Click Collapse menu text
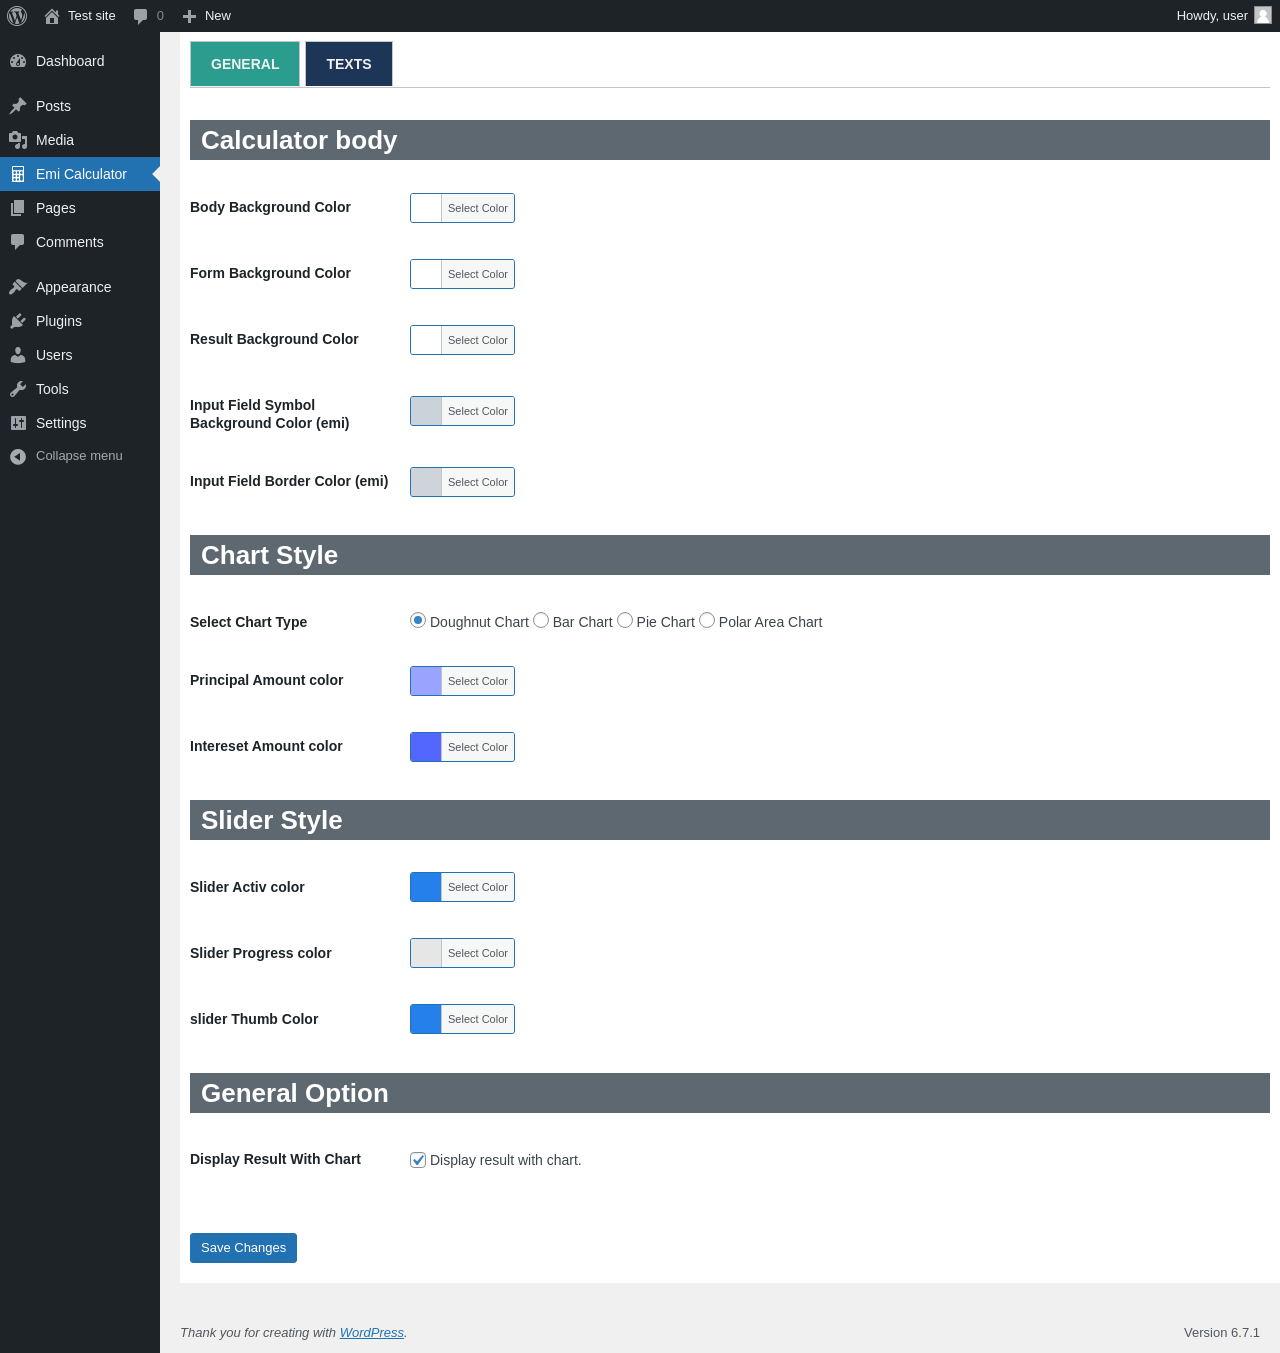This screenshot has height=1353, width=1280. click(x=79, y=456)
